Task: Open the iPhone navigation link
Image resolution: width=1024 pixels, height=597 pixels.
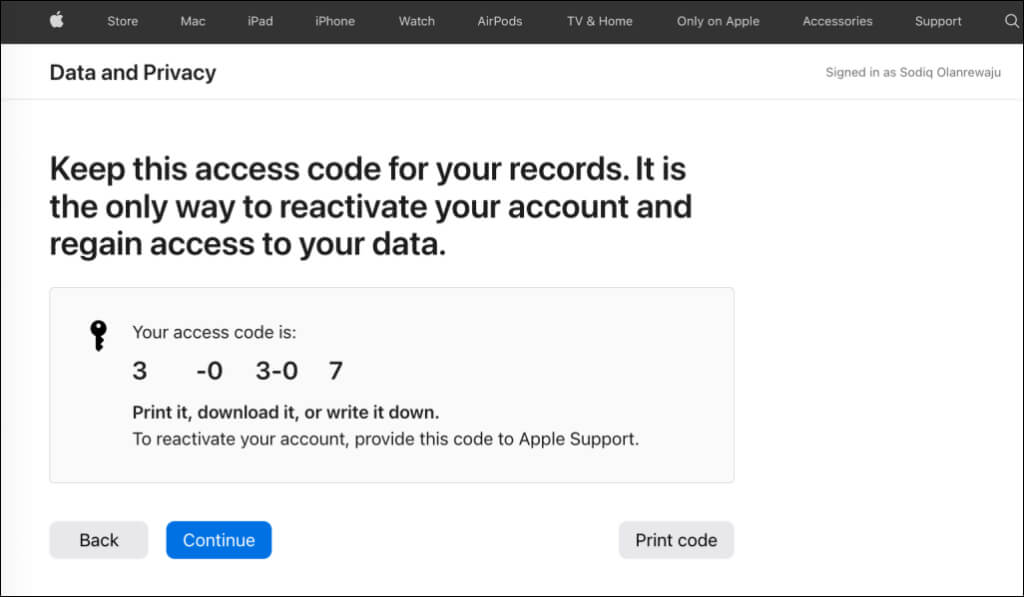Action: pyautogui.click(x=335, y=21)
